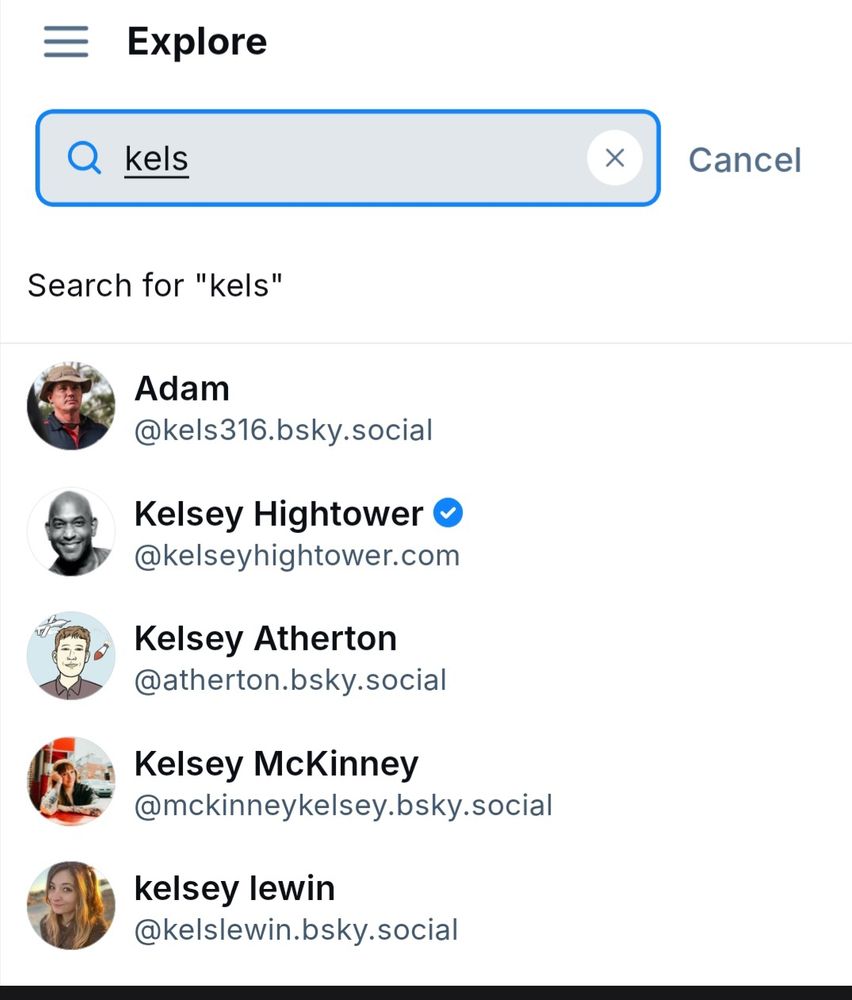The image size is (852, 1000).
Task: Click the @kels316.bsky.social handle
Action: [x=283, y=431]
